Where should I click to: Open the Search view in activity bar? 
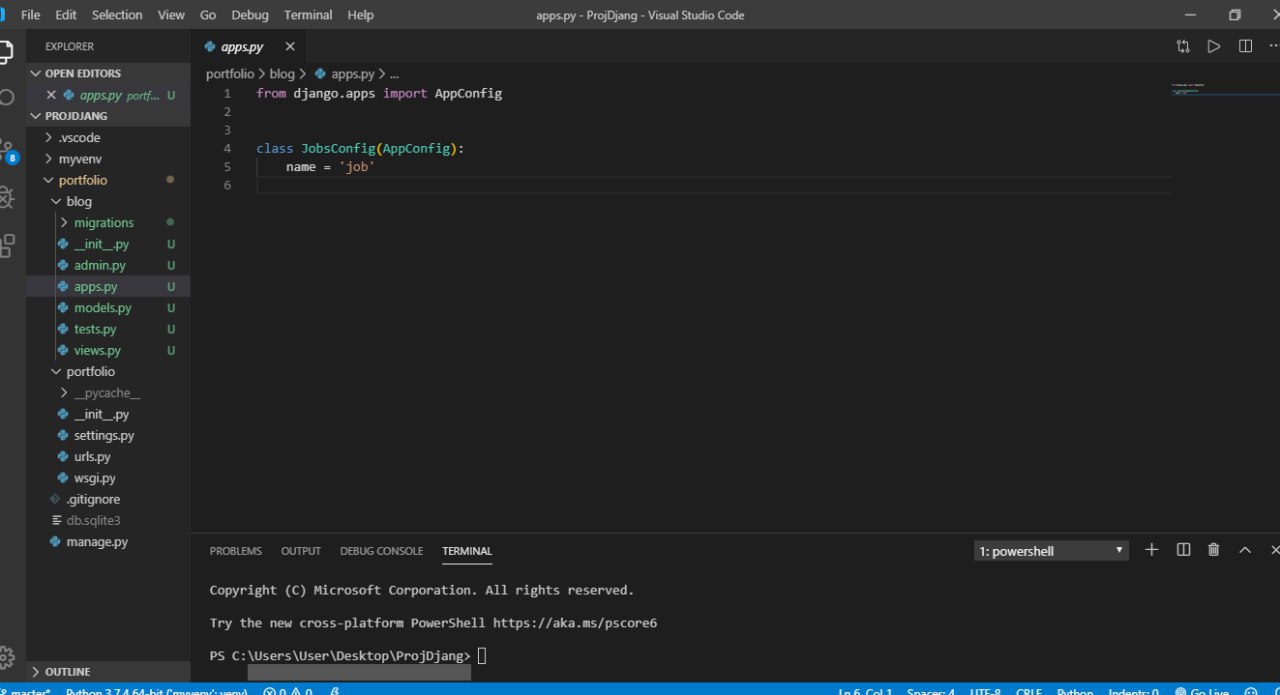coord(6,97)
